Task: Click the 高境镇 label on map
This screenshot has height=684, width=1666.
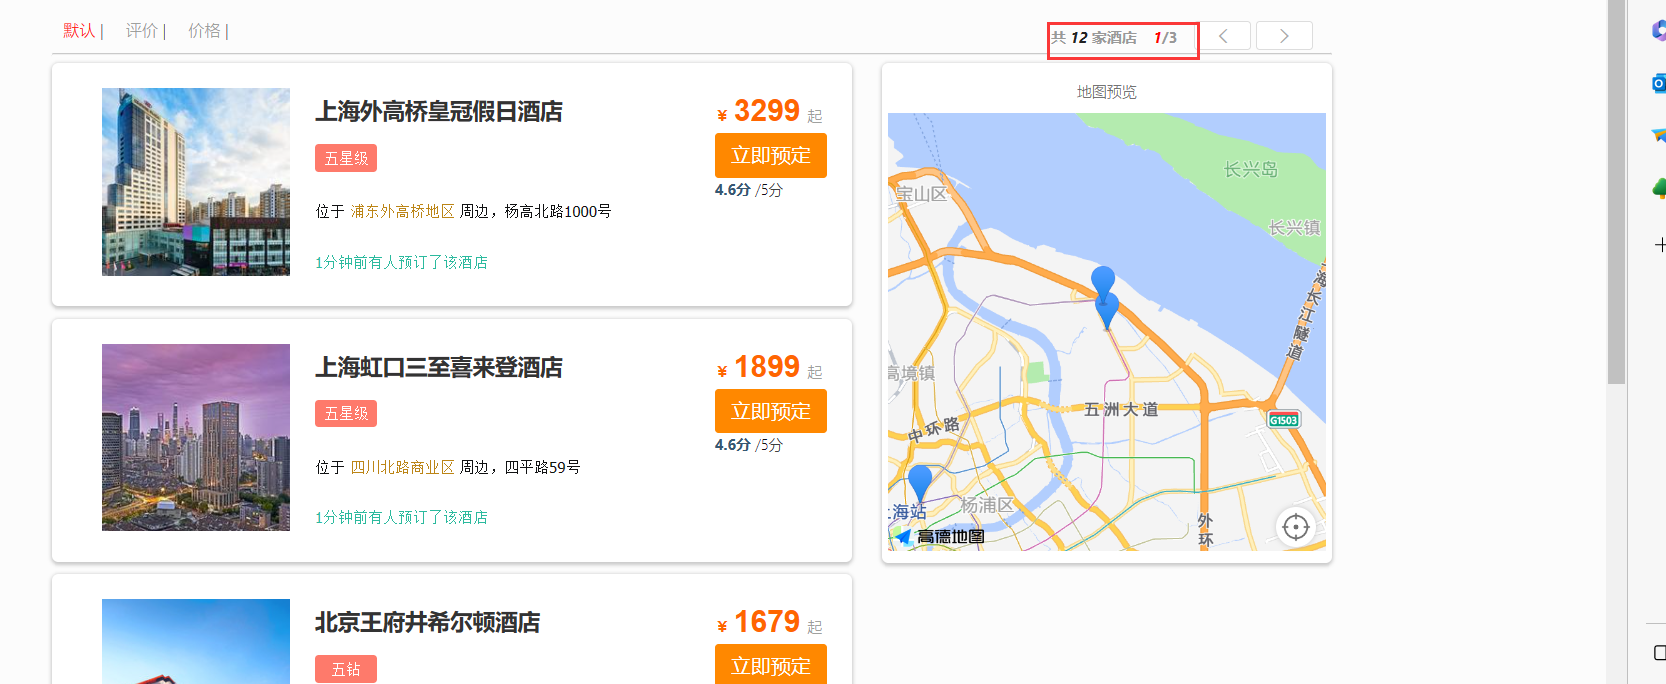Action: pyautogui.click(x=911, y=373)
